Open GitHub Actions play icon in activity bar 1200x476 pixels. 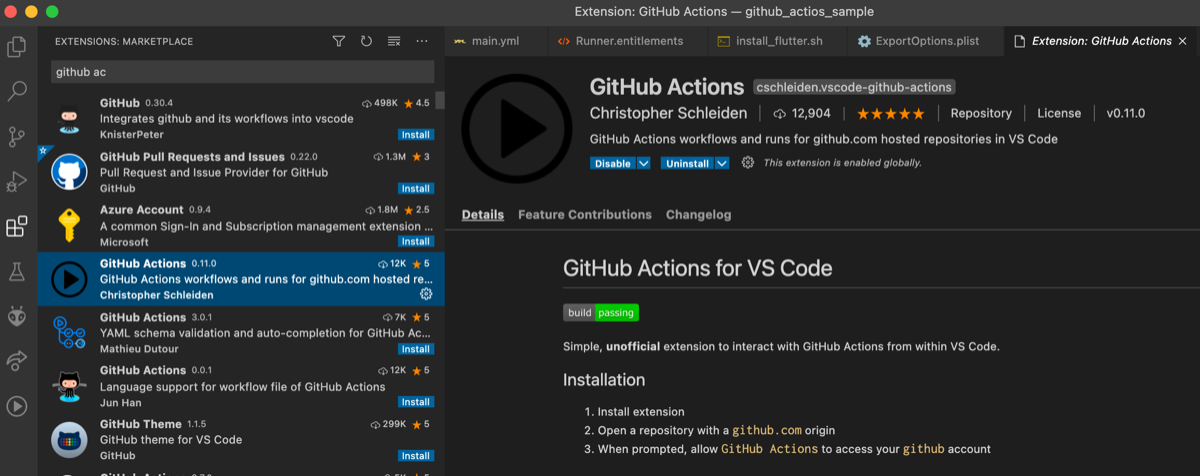click(17, 406)
